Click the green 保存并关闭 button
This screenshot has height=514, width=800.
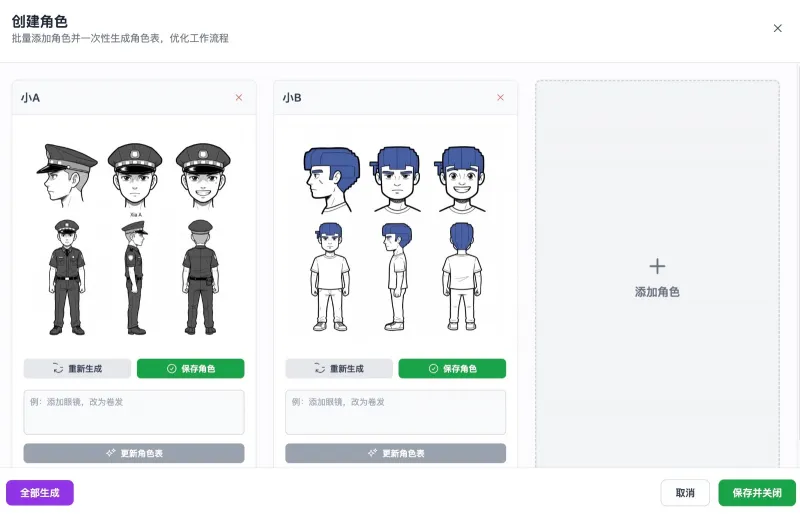point(757,493)
